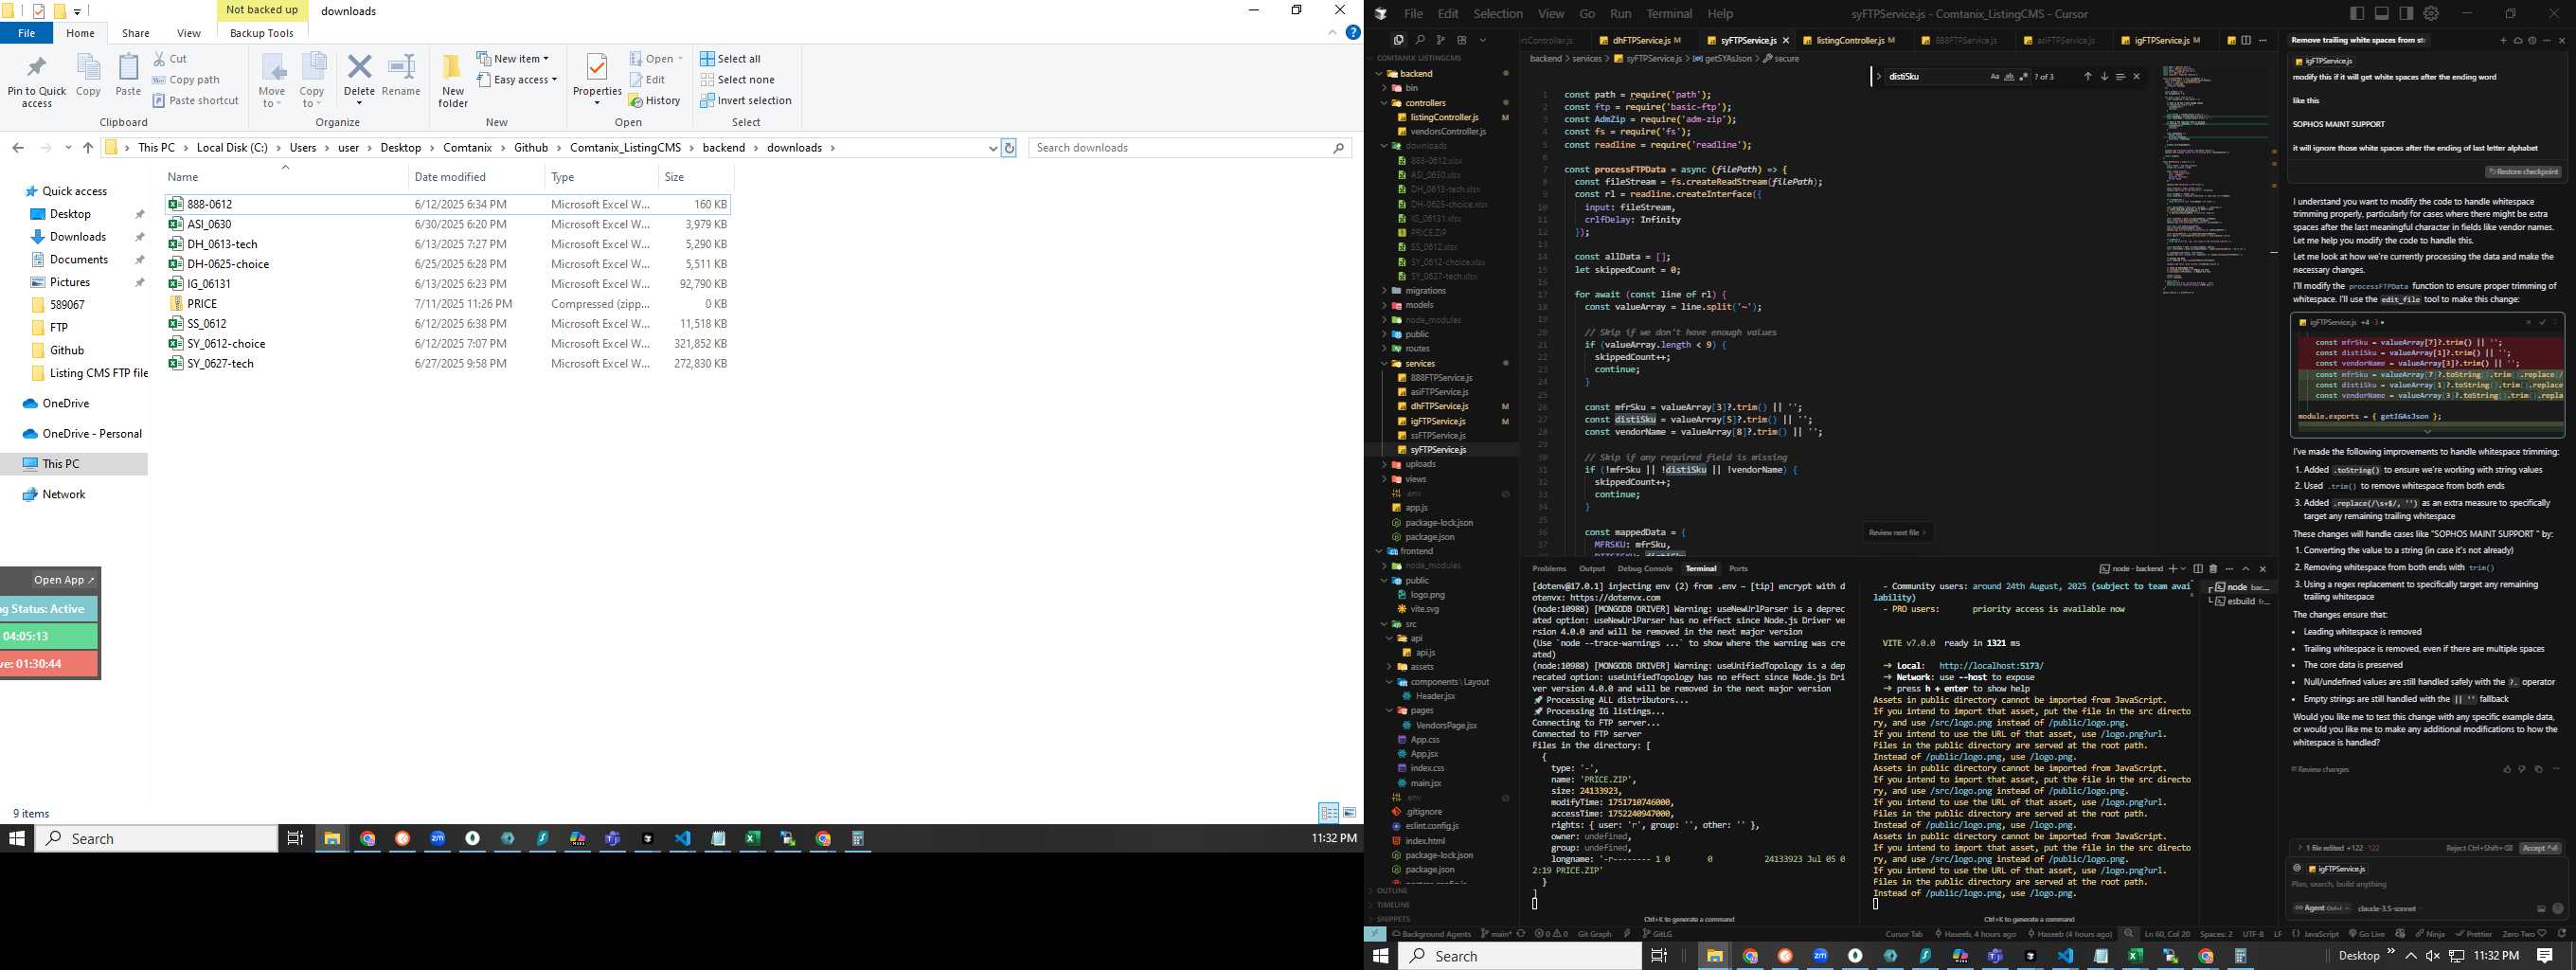This screenshot has width=2576, height=970.
Task: Open the localhost:5173 link in terminal
Action: [x=1991, y=666]
